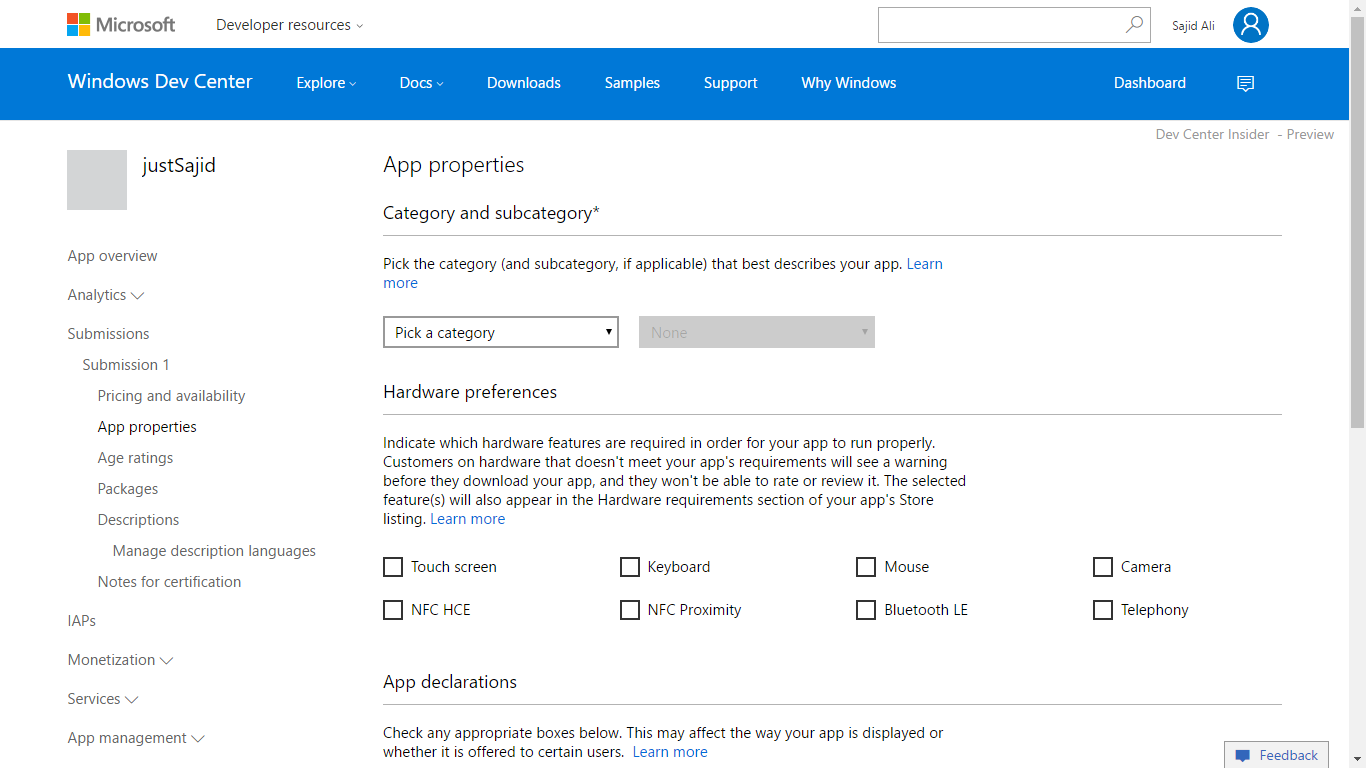This screenshot has height=768, width=1366.
Task: Click the disabled None subcategory dropdown
Action: (757, 332)
